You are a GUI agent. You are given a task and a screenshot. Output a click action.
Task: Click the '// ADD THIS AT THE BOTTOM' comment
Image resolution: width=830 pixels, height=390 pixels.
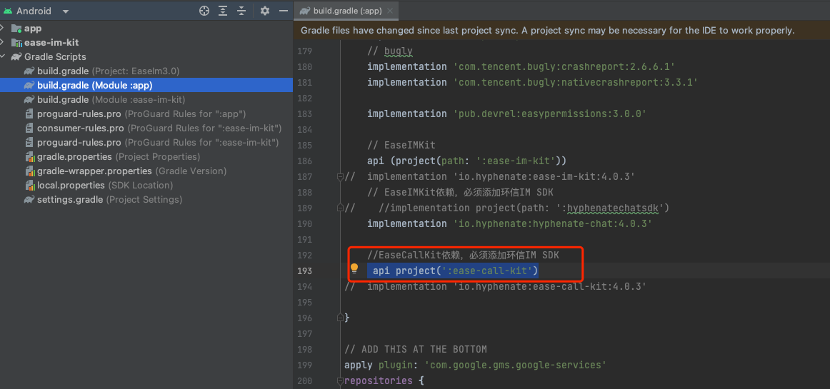416,349
